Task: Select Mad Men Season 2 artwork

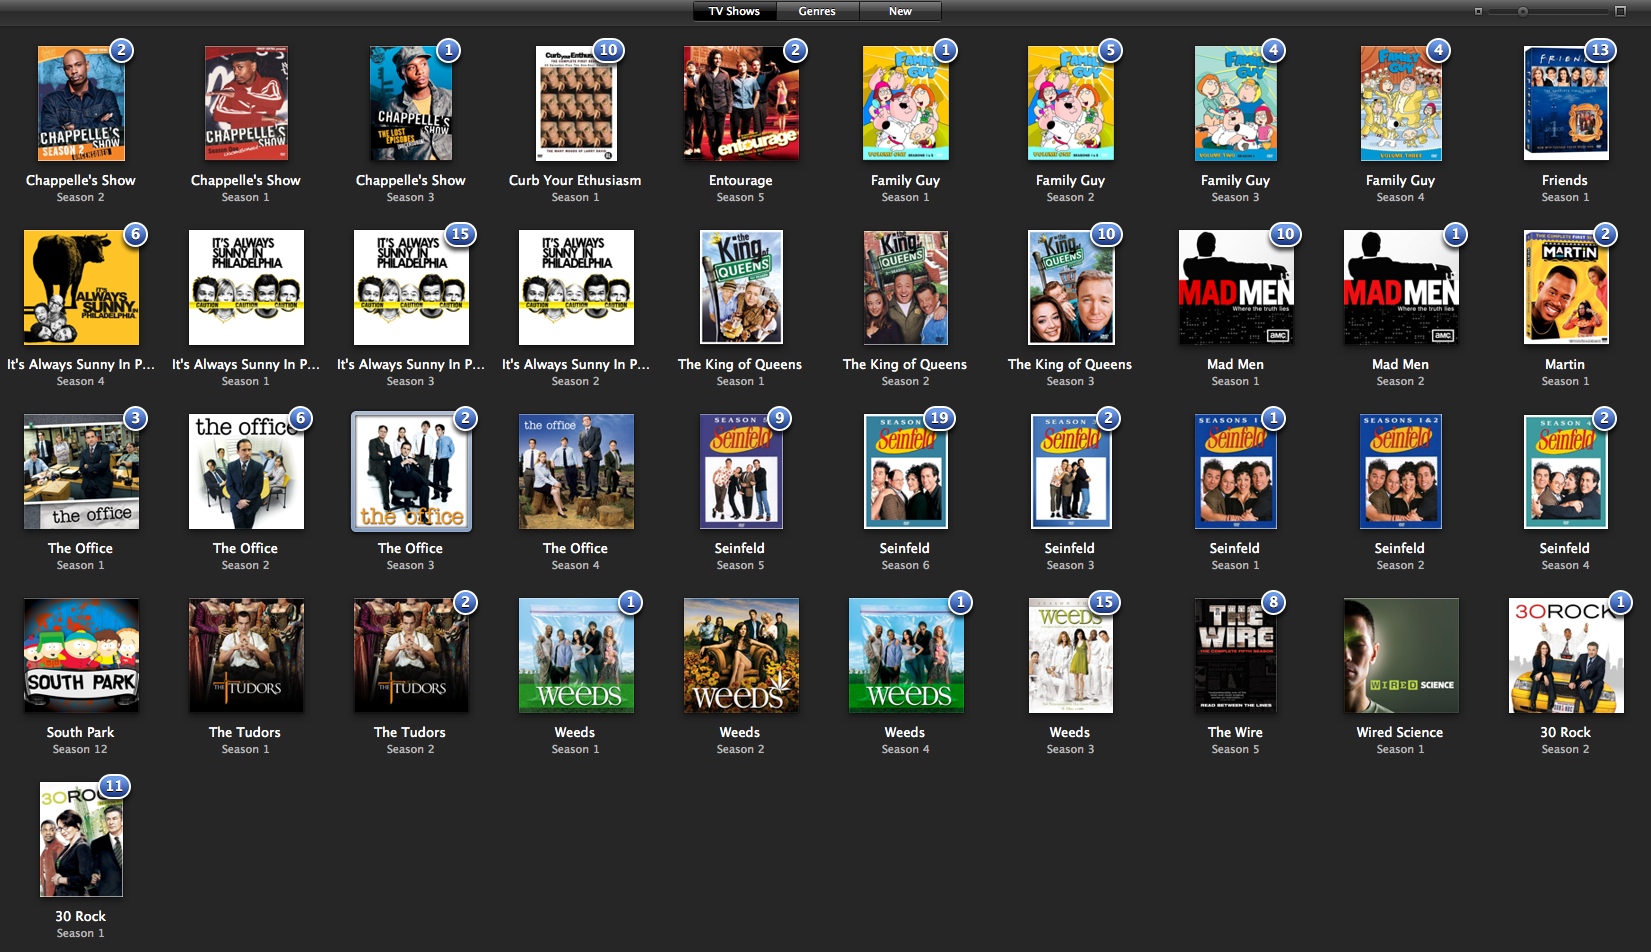Action: click(1401, 287)
